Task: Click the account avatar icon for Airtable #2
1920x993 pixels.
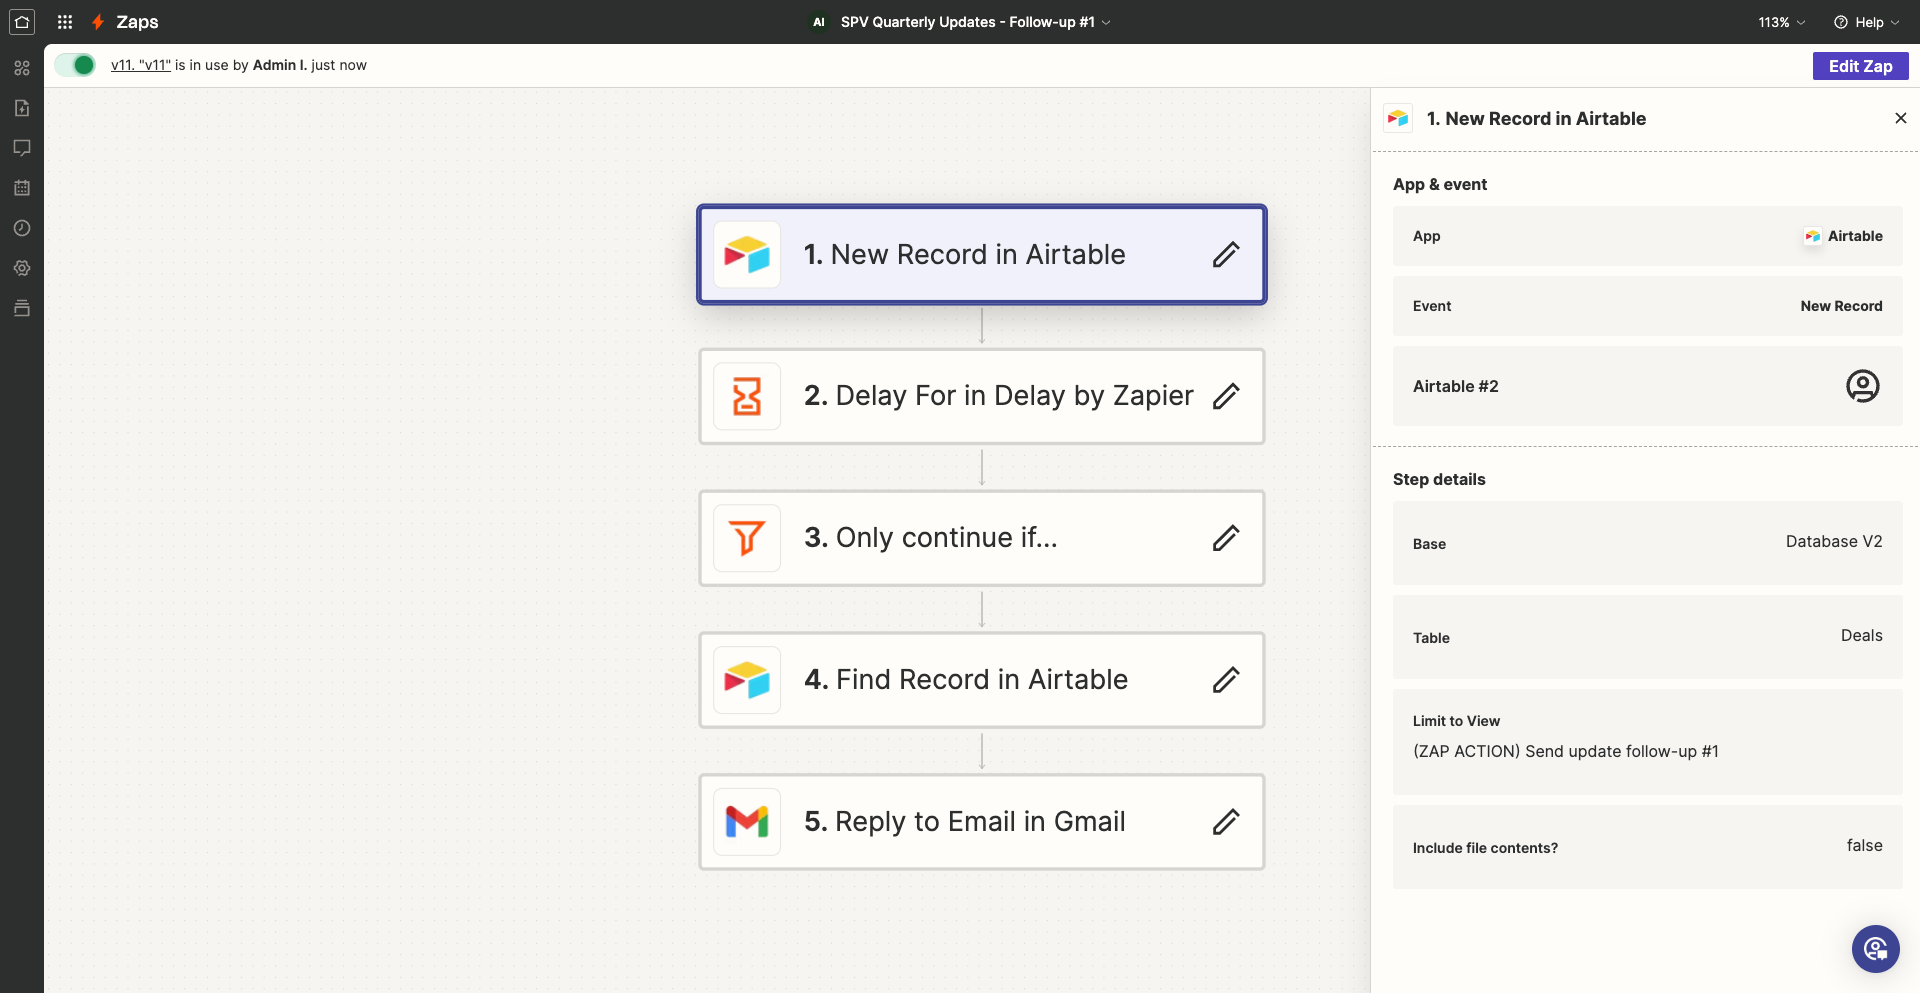Action: [x=1862, y=386]
